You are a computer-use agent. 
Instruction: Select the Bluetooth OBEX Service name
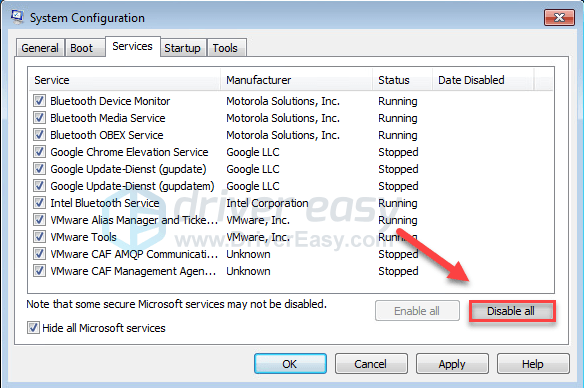pos(107,135)
